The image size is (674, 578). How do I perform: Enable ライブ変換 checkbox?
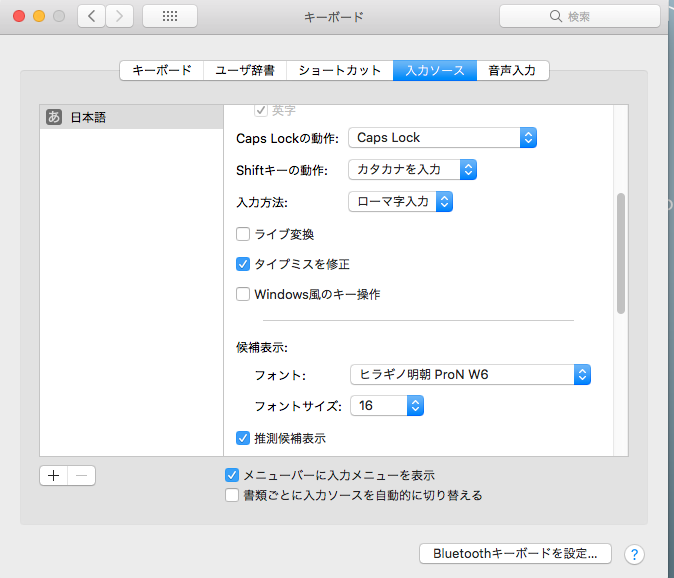click(242, 234)
